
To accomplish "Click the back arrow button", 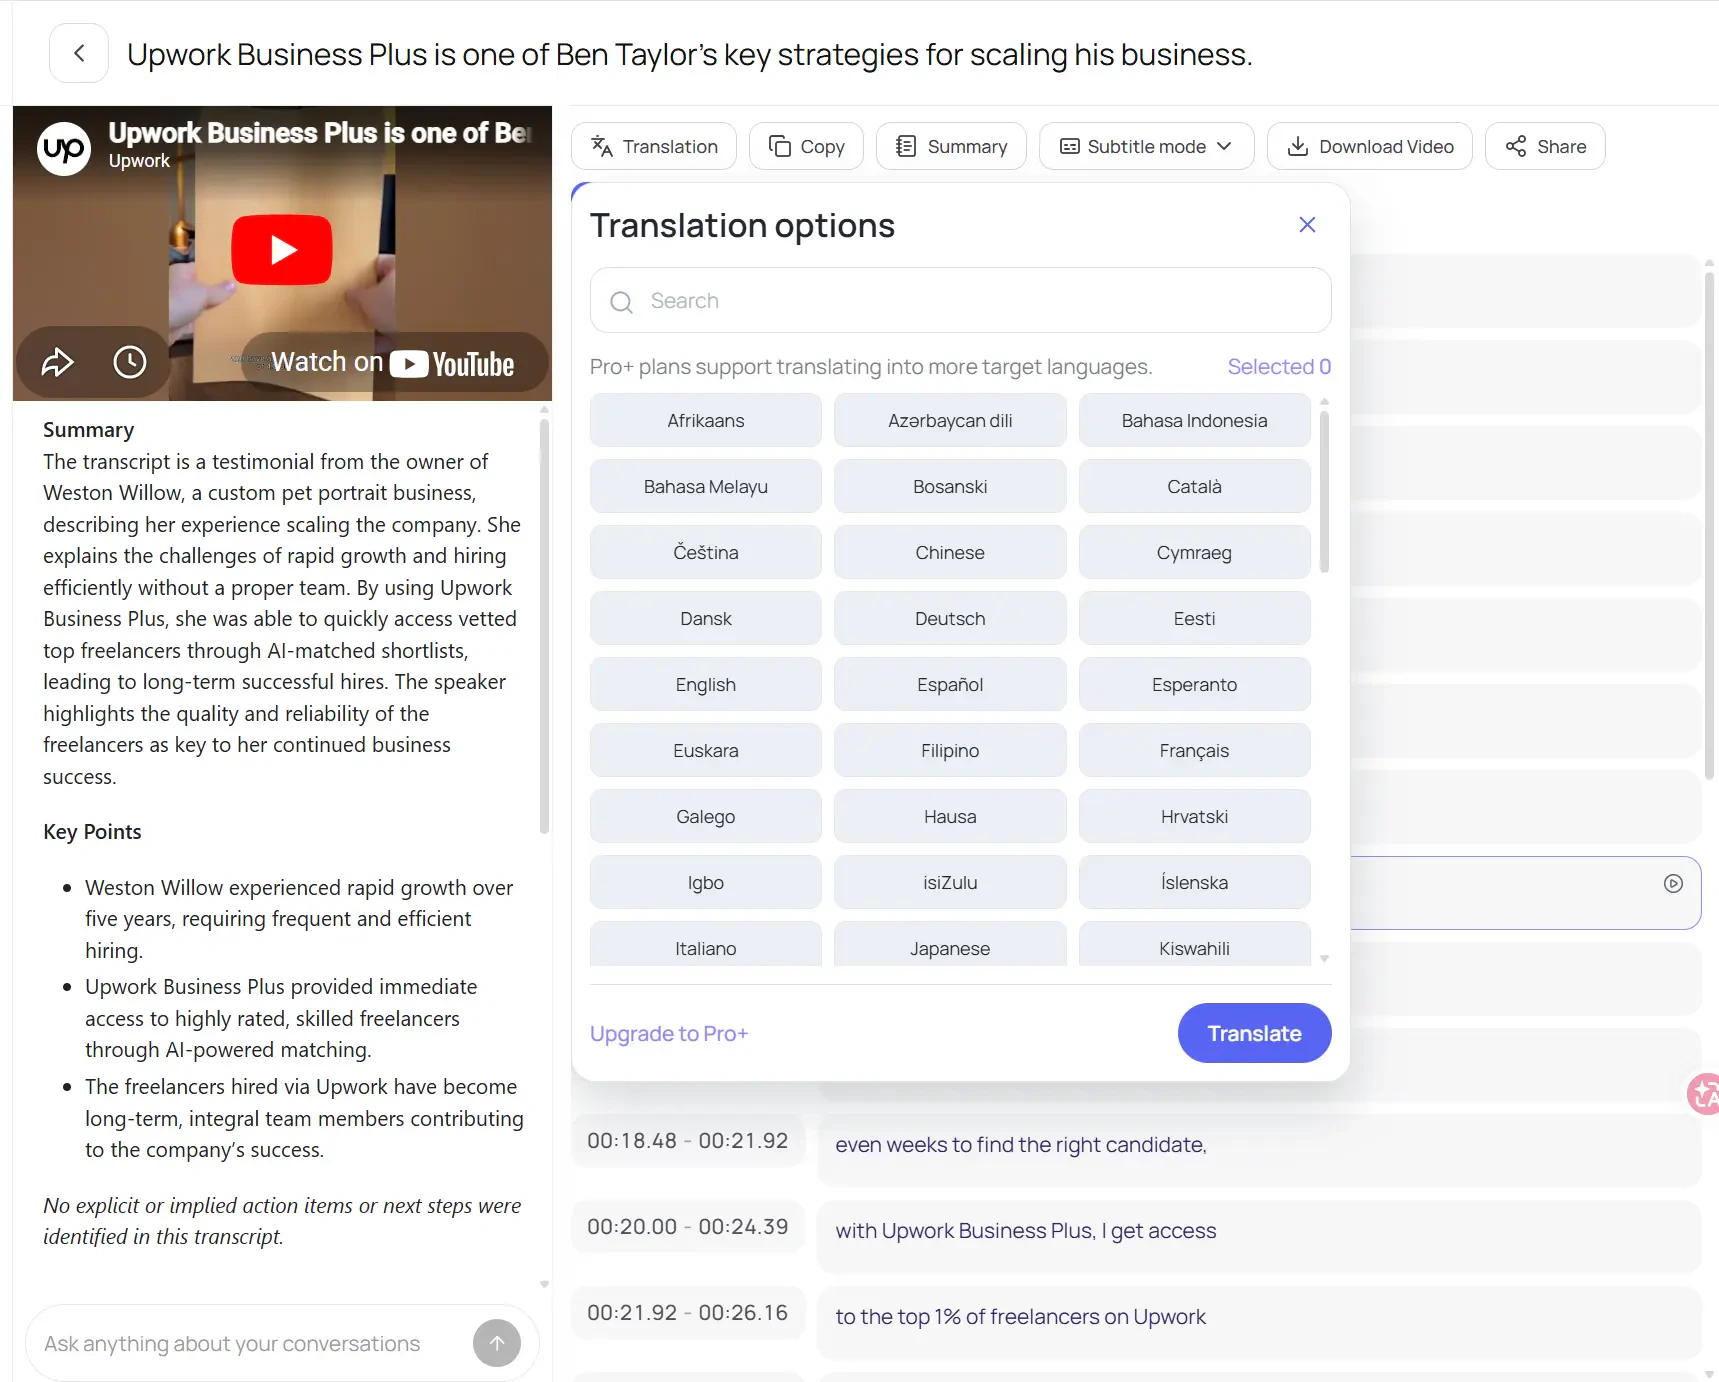I will tap(79, 53).
